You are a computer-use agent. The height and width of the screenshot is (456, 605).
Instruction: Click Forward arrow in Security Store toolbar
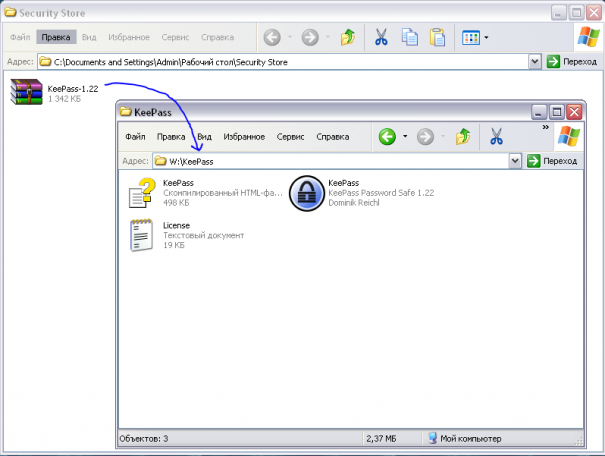310,37
